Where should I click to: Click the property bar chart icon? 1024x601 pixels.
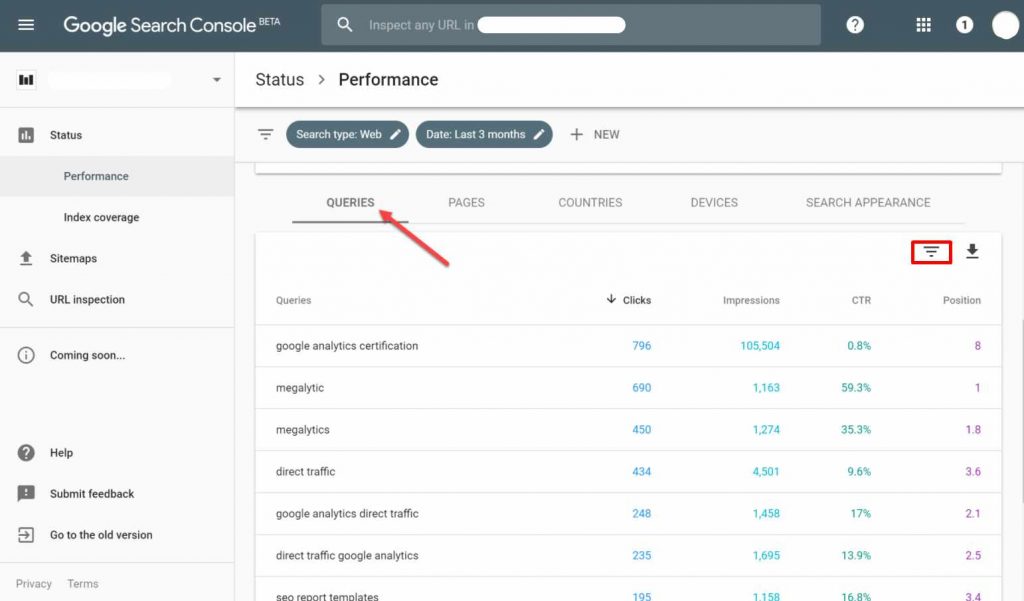(26, 80)
